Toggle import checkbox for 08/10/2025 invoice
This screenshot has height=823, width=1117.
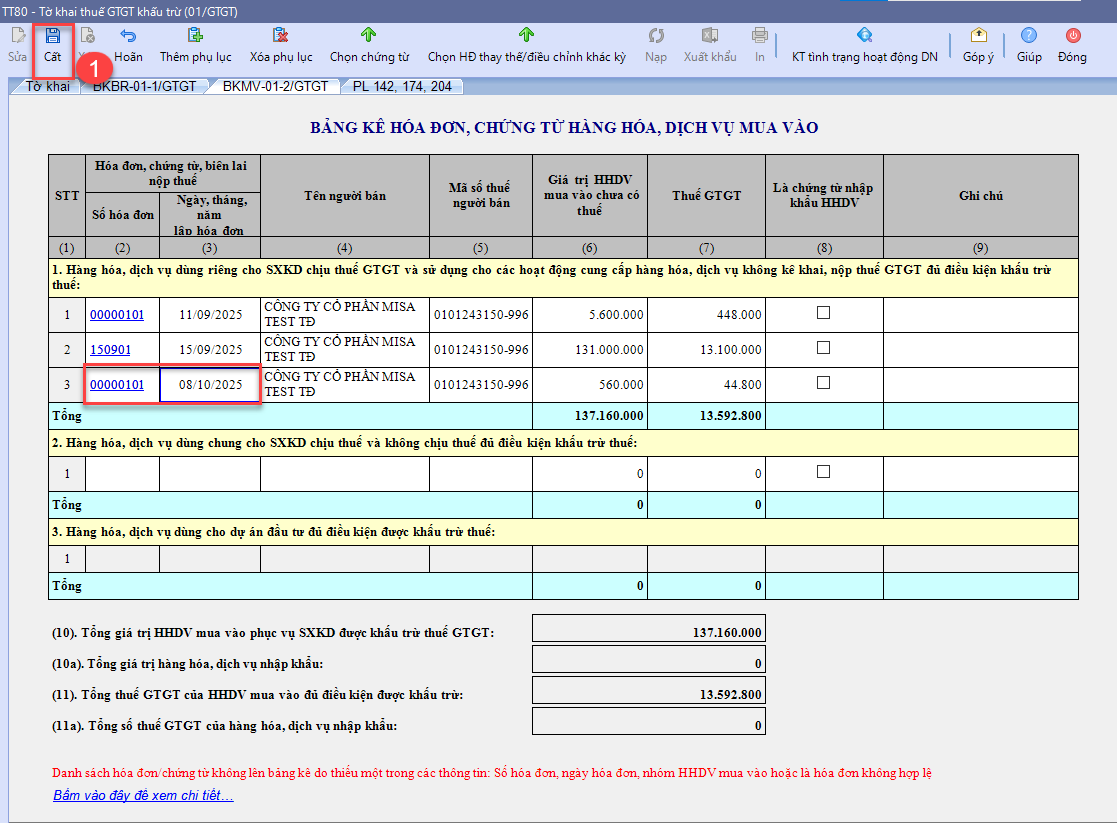(x=824, y=383)
